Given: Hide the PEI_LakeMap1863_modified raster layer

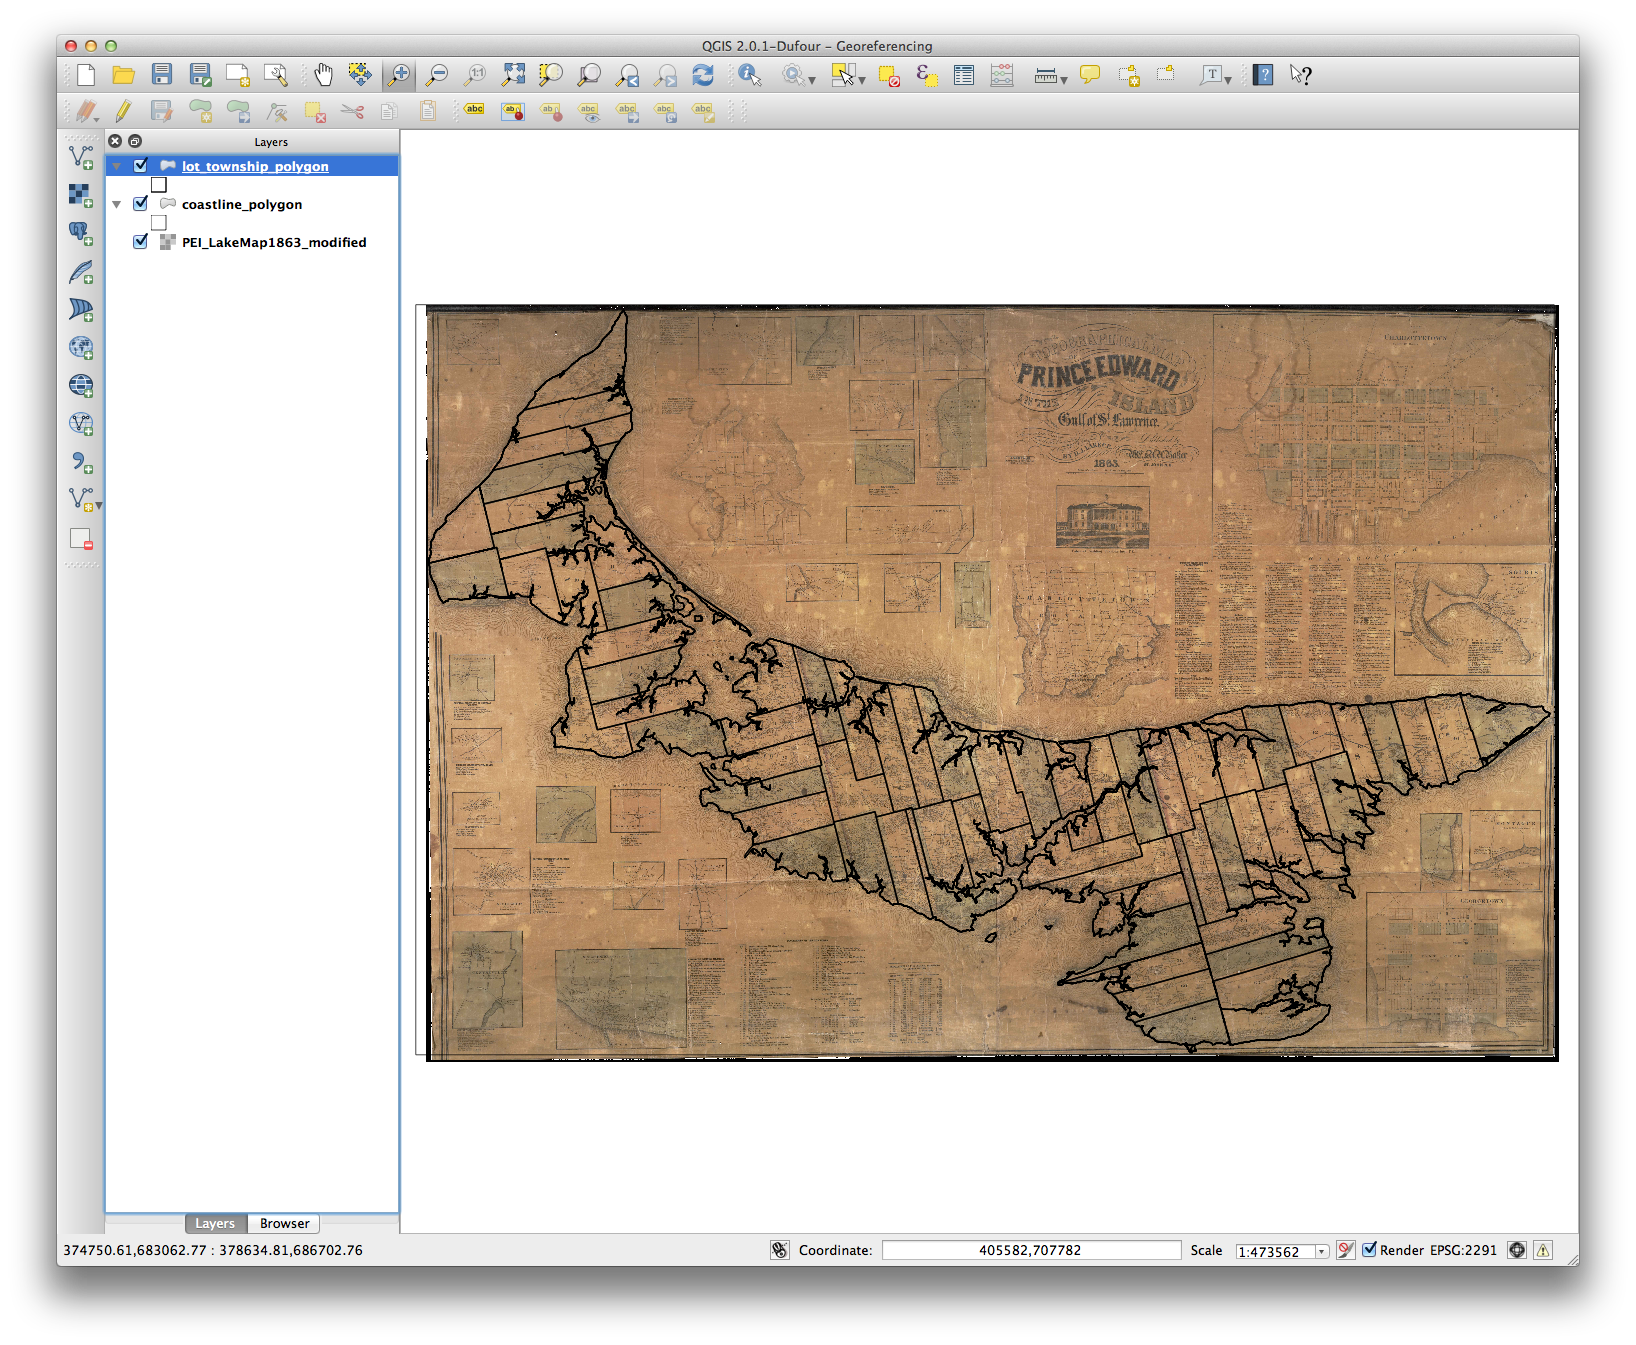Looking at the screenshot, I should pos(141,242).
